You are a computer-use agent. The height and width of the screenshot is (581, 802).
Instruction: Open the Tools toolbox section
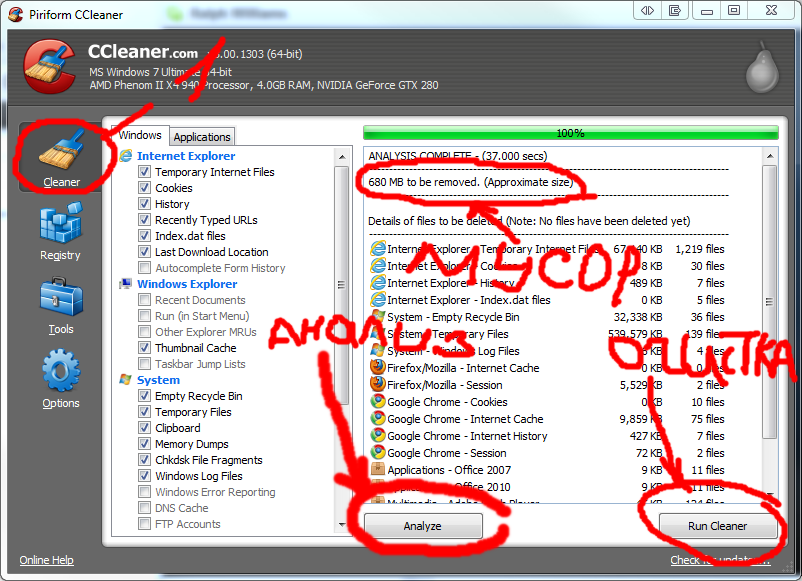[x=60, y=306]
